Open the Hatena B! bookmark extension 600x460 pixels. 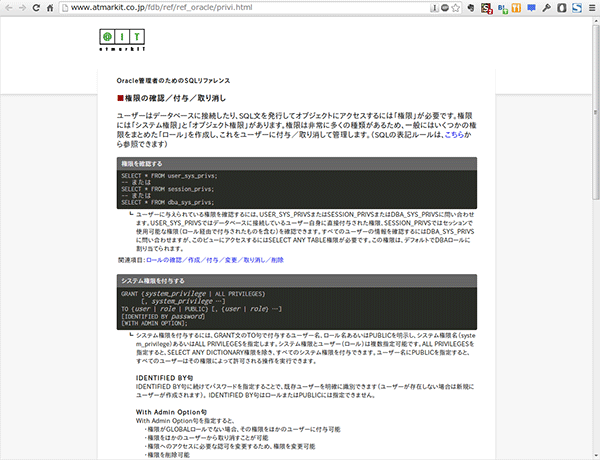[x=502, y=8]
